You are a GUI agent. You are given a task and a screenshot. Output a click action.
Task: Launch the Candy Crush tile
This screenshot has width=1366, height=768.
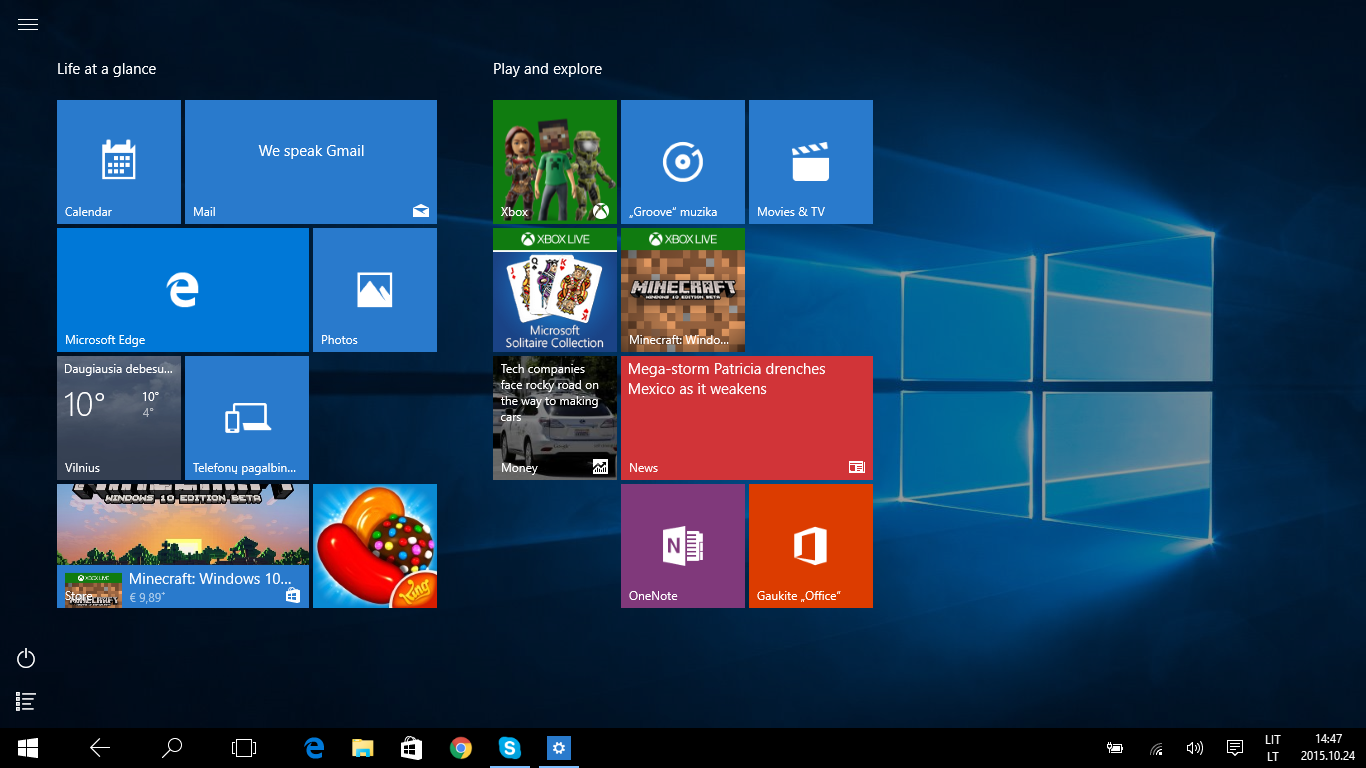point(375,546)
